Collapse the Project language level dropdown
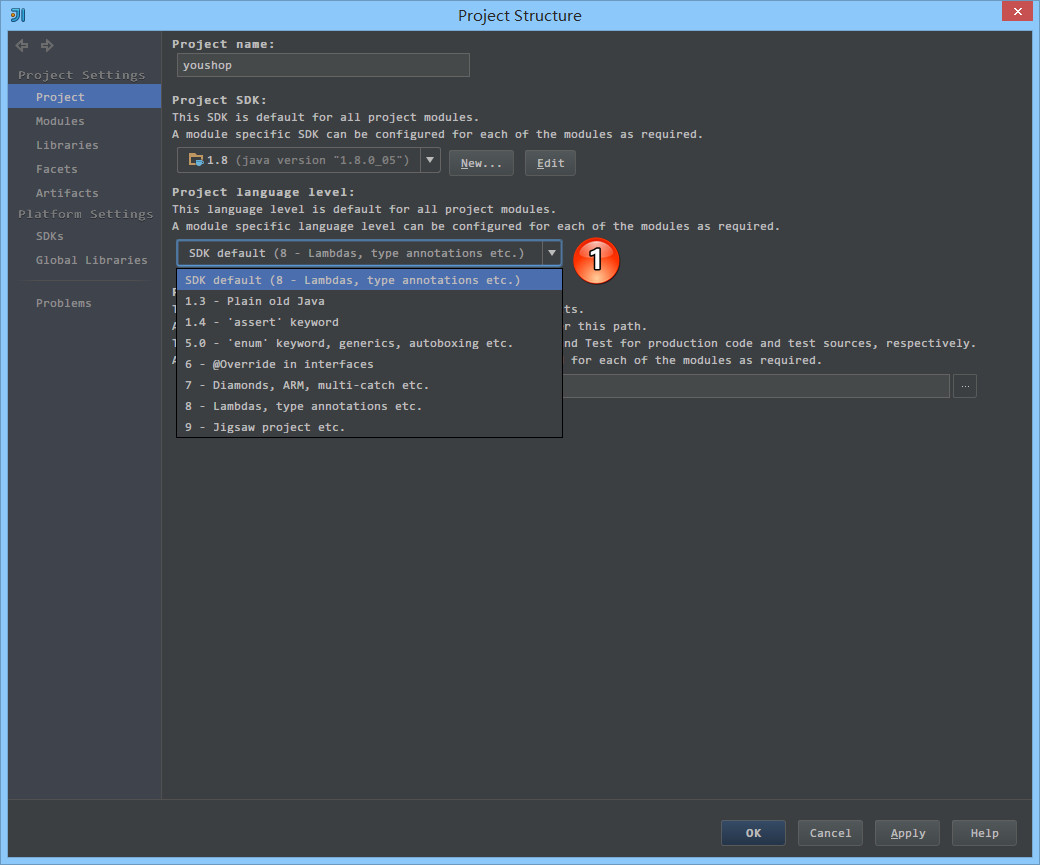This screenshot has height=865, width=1040. click(551, 253)
